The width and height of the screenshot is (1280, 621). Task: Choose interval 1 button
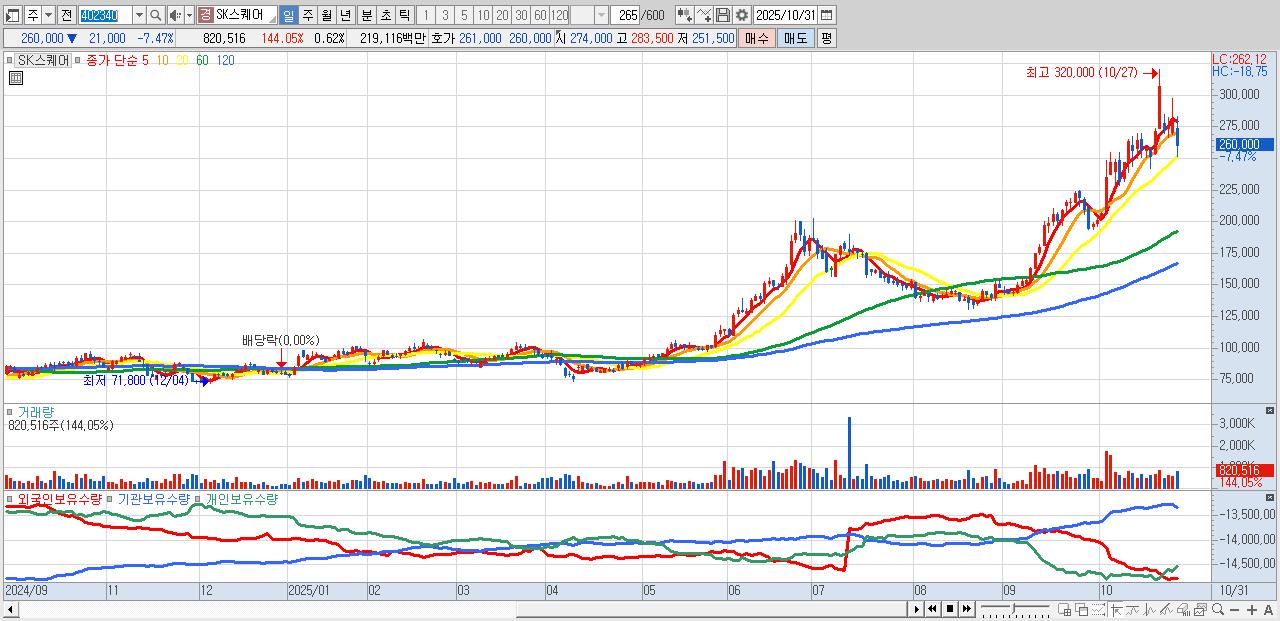tap(426, 15)
